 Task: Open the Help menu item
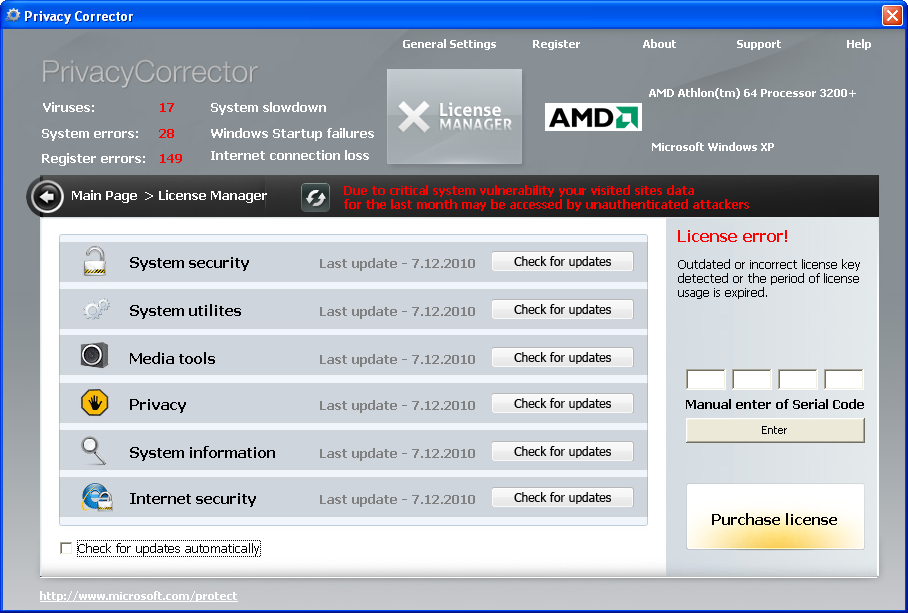858,44
